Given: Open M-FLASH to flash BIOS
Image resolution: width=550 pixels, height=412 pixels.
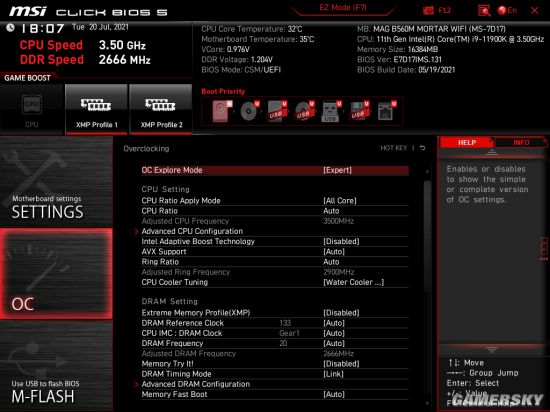Looking at the screenshot, I should 56,366.
